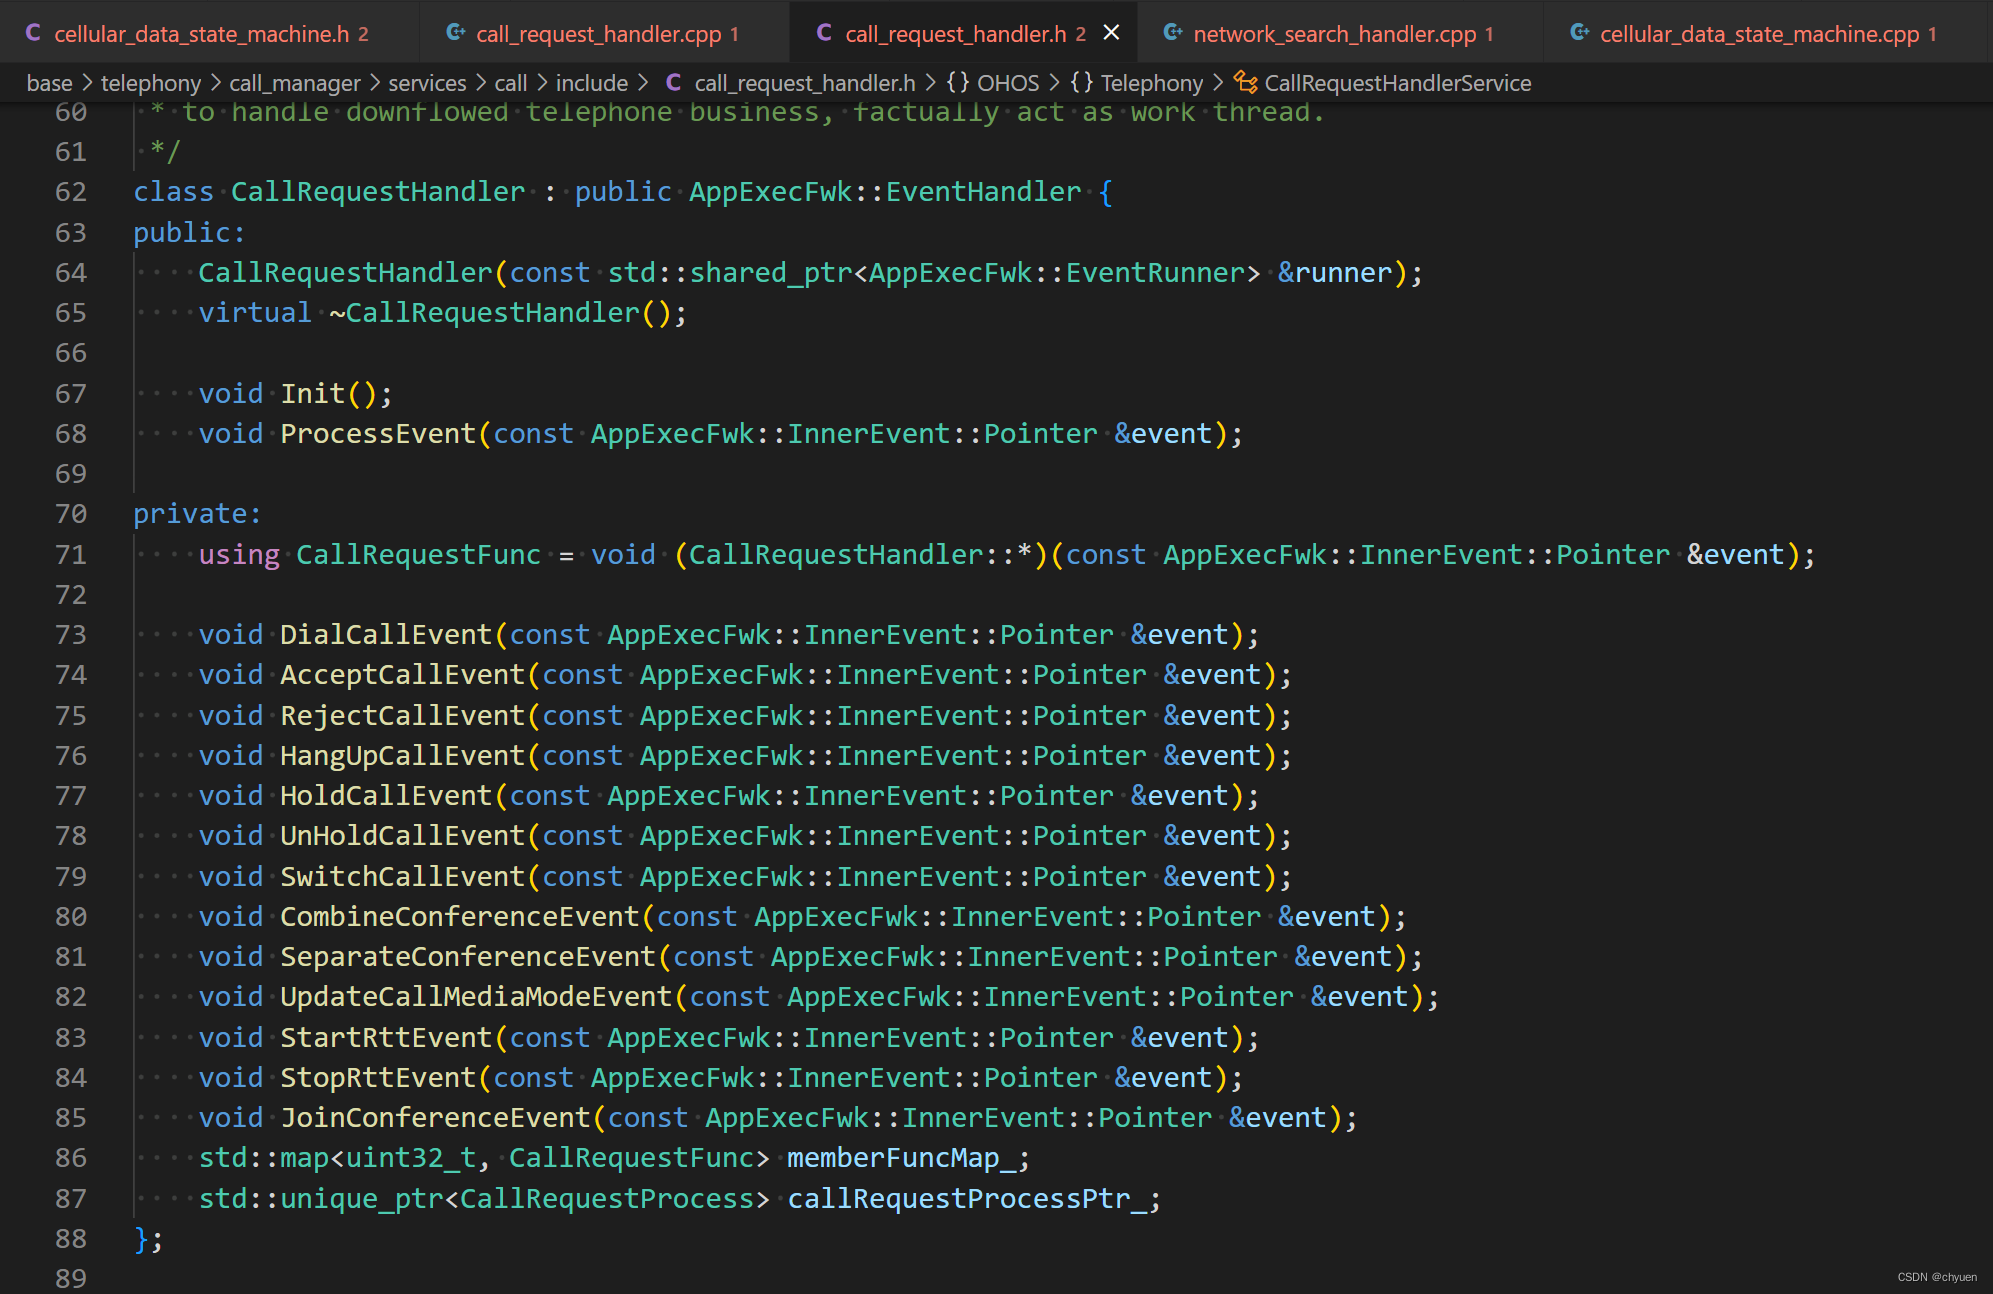Viewport: 1993px width, 1294px height.
Task: Click 'public:' access specifier on line 63
Action: pos(189,233)
